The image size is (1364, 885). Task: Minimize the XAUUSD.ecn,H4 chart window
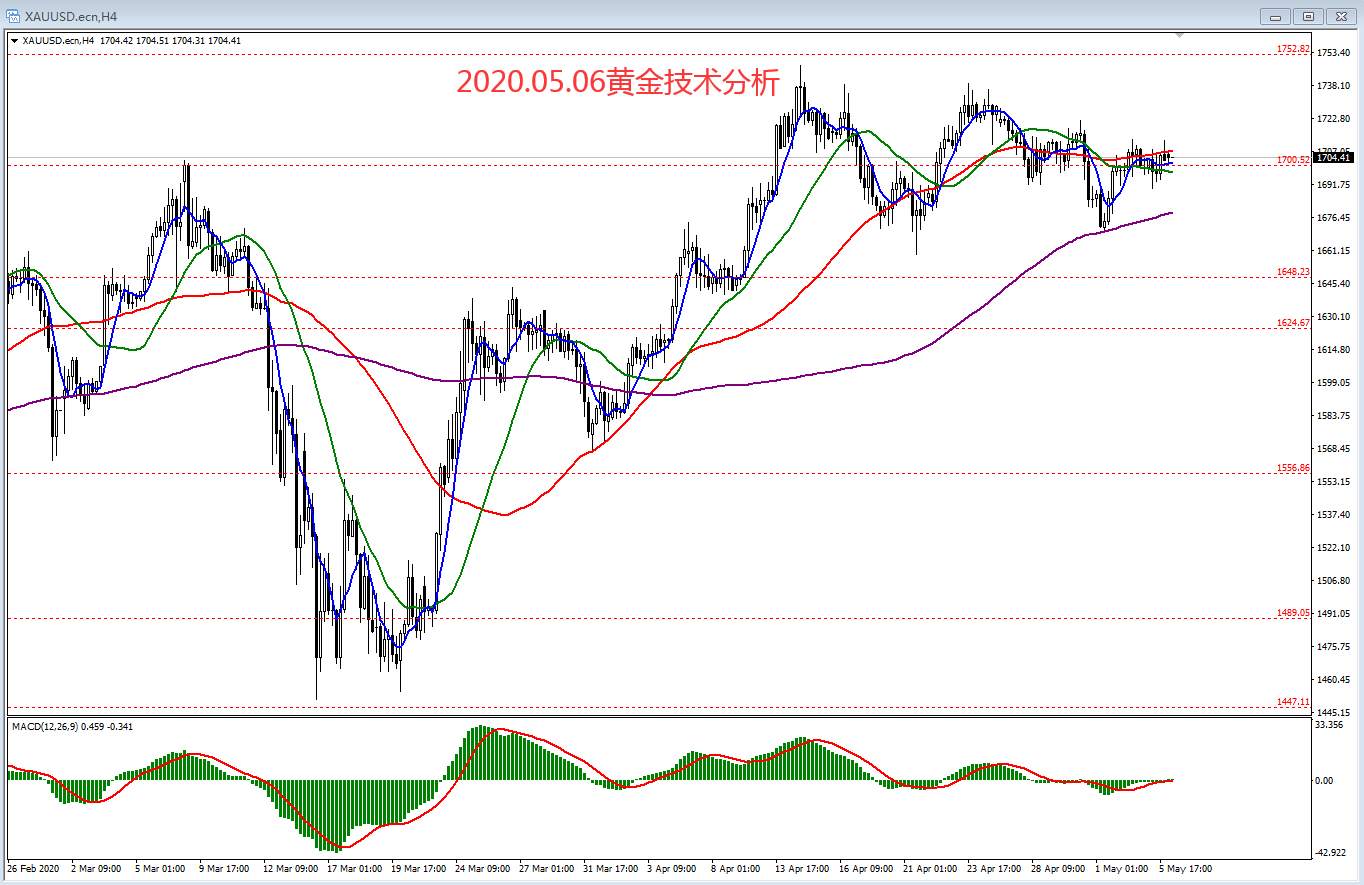tap(1275, 16)
